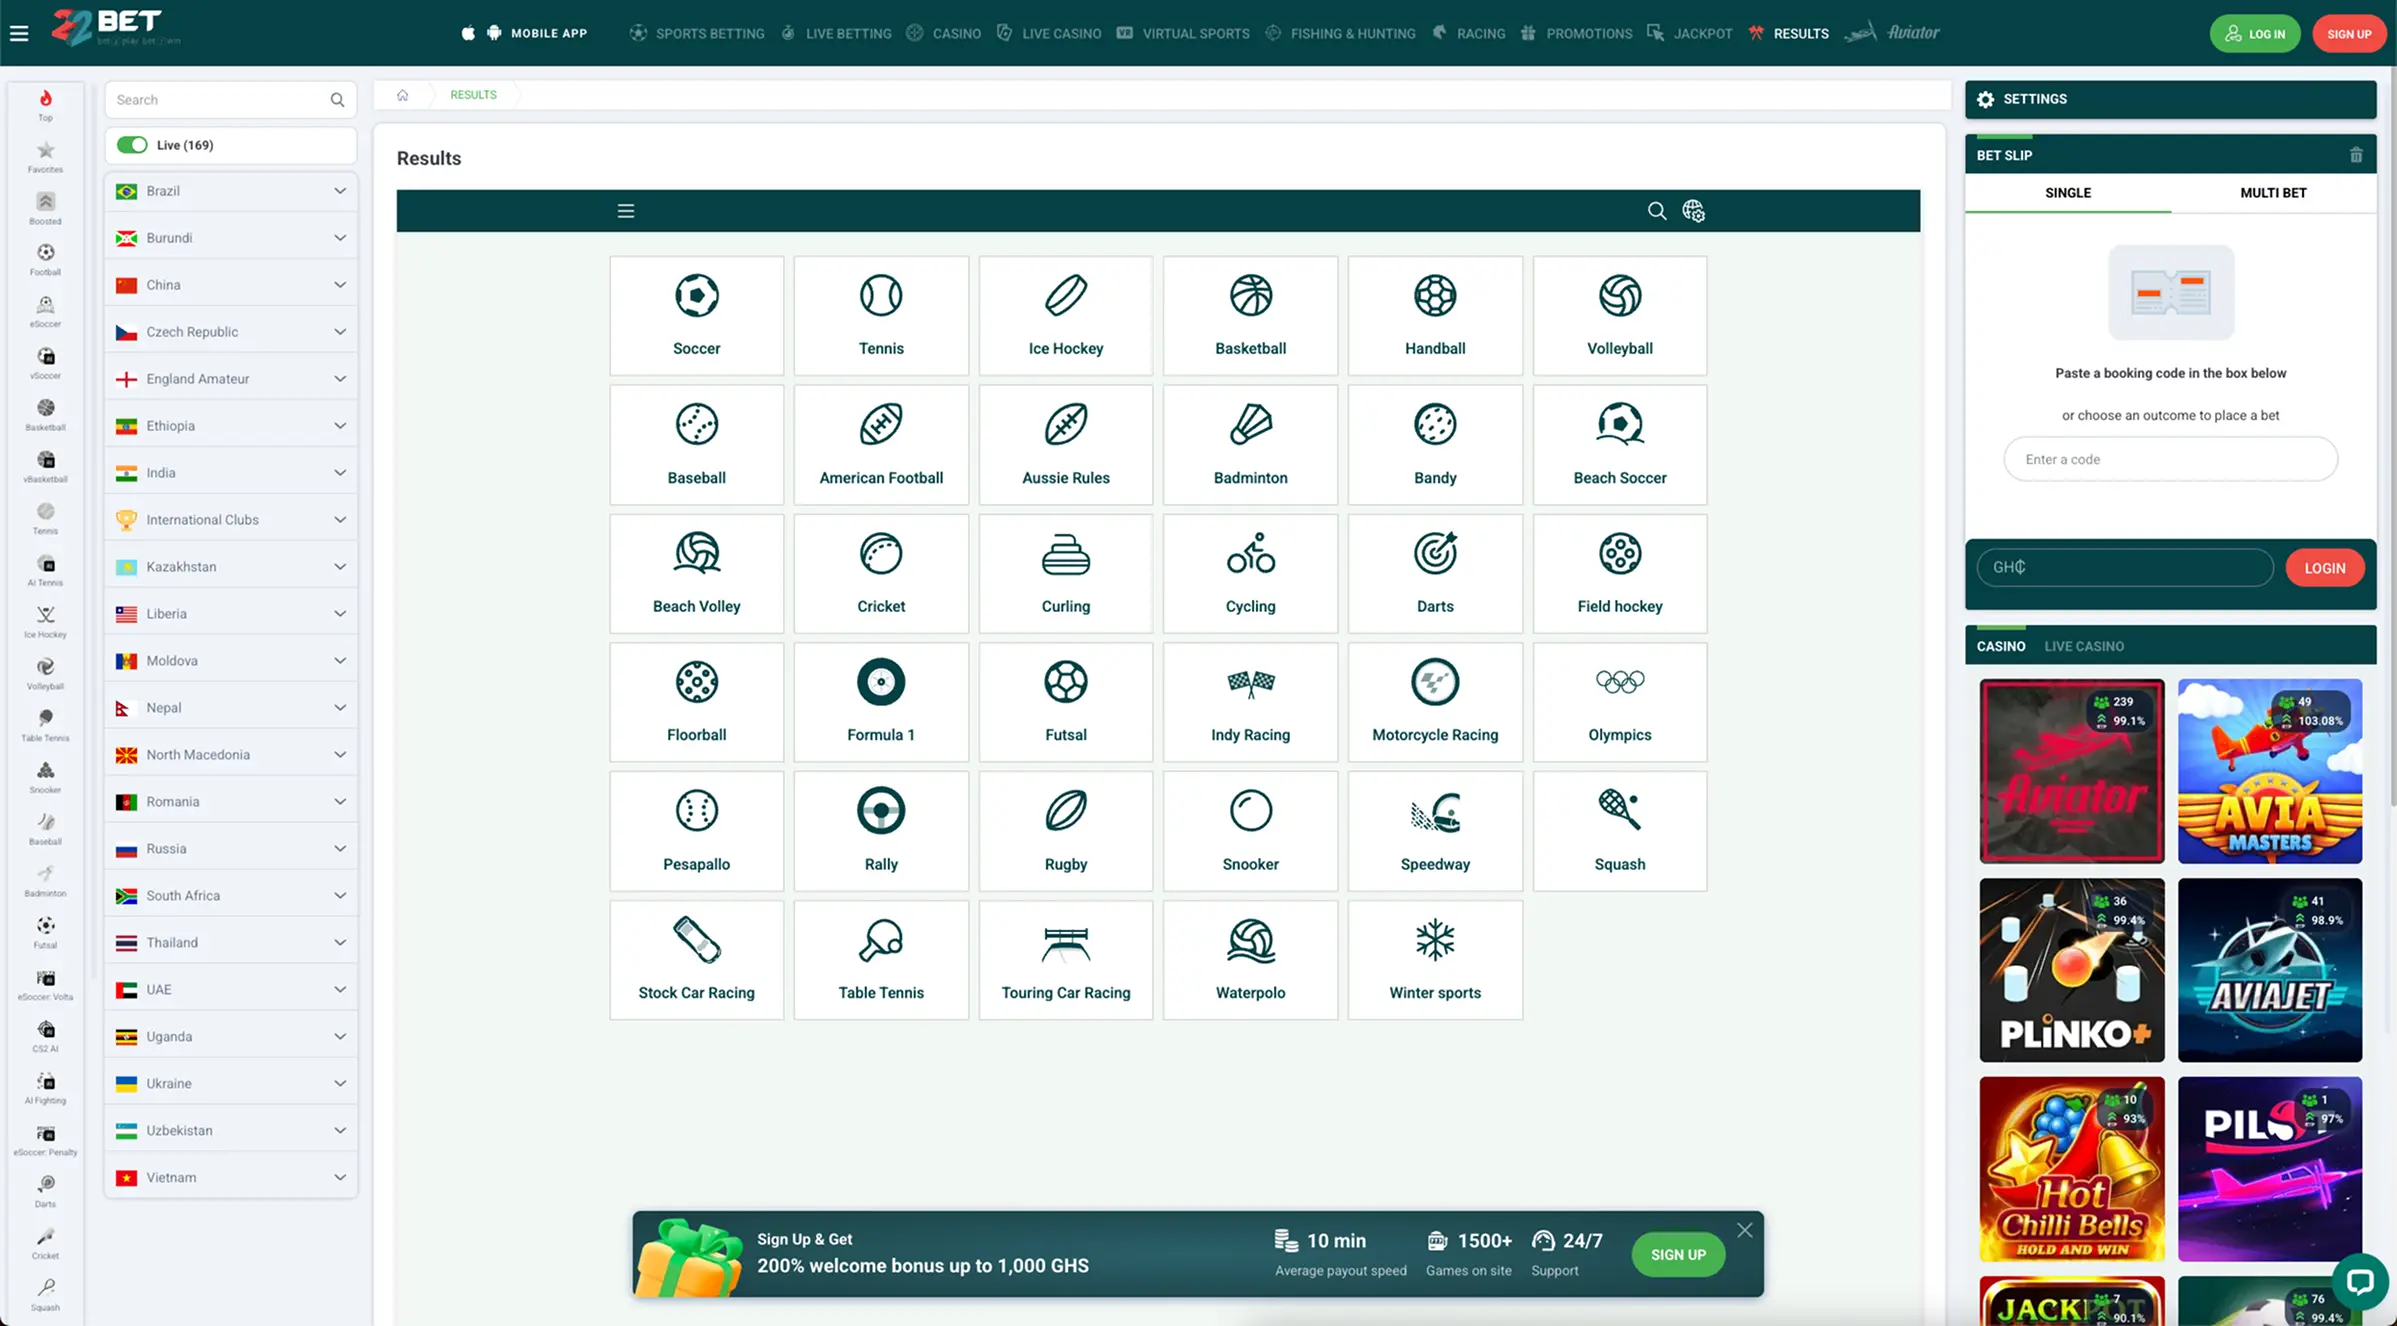Viewport: 2397px width, 1326px height.
Task: Open Sports Betting in top navigation
Action: click(697, 33)
